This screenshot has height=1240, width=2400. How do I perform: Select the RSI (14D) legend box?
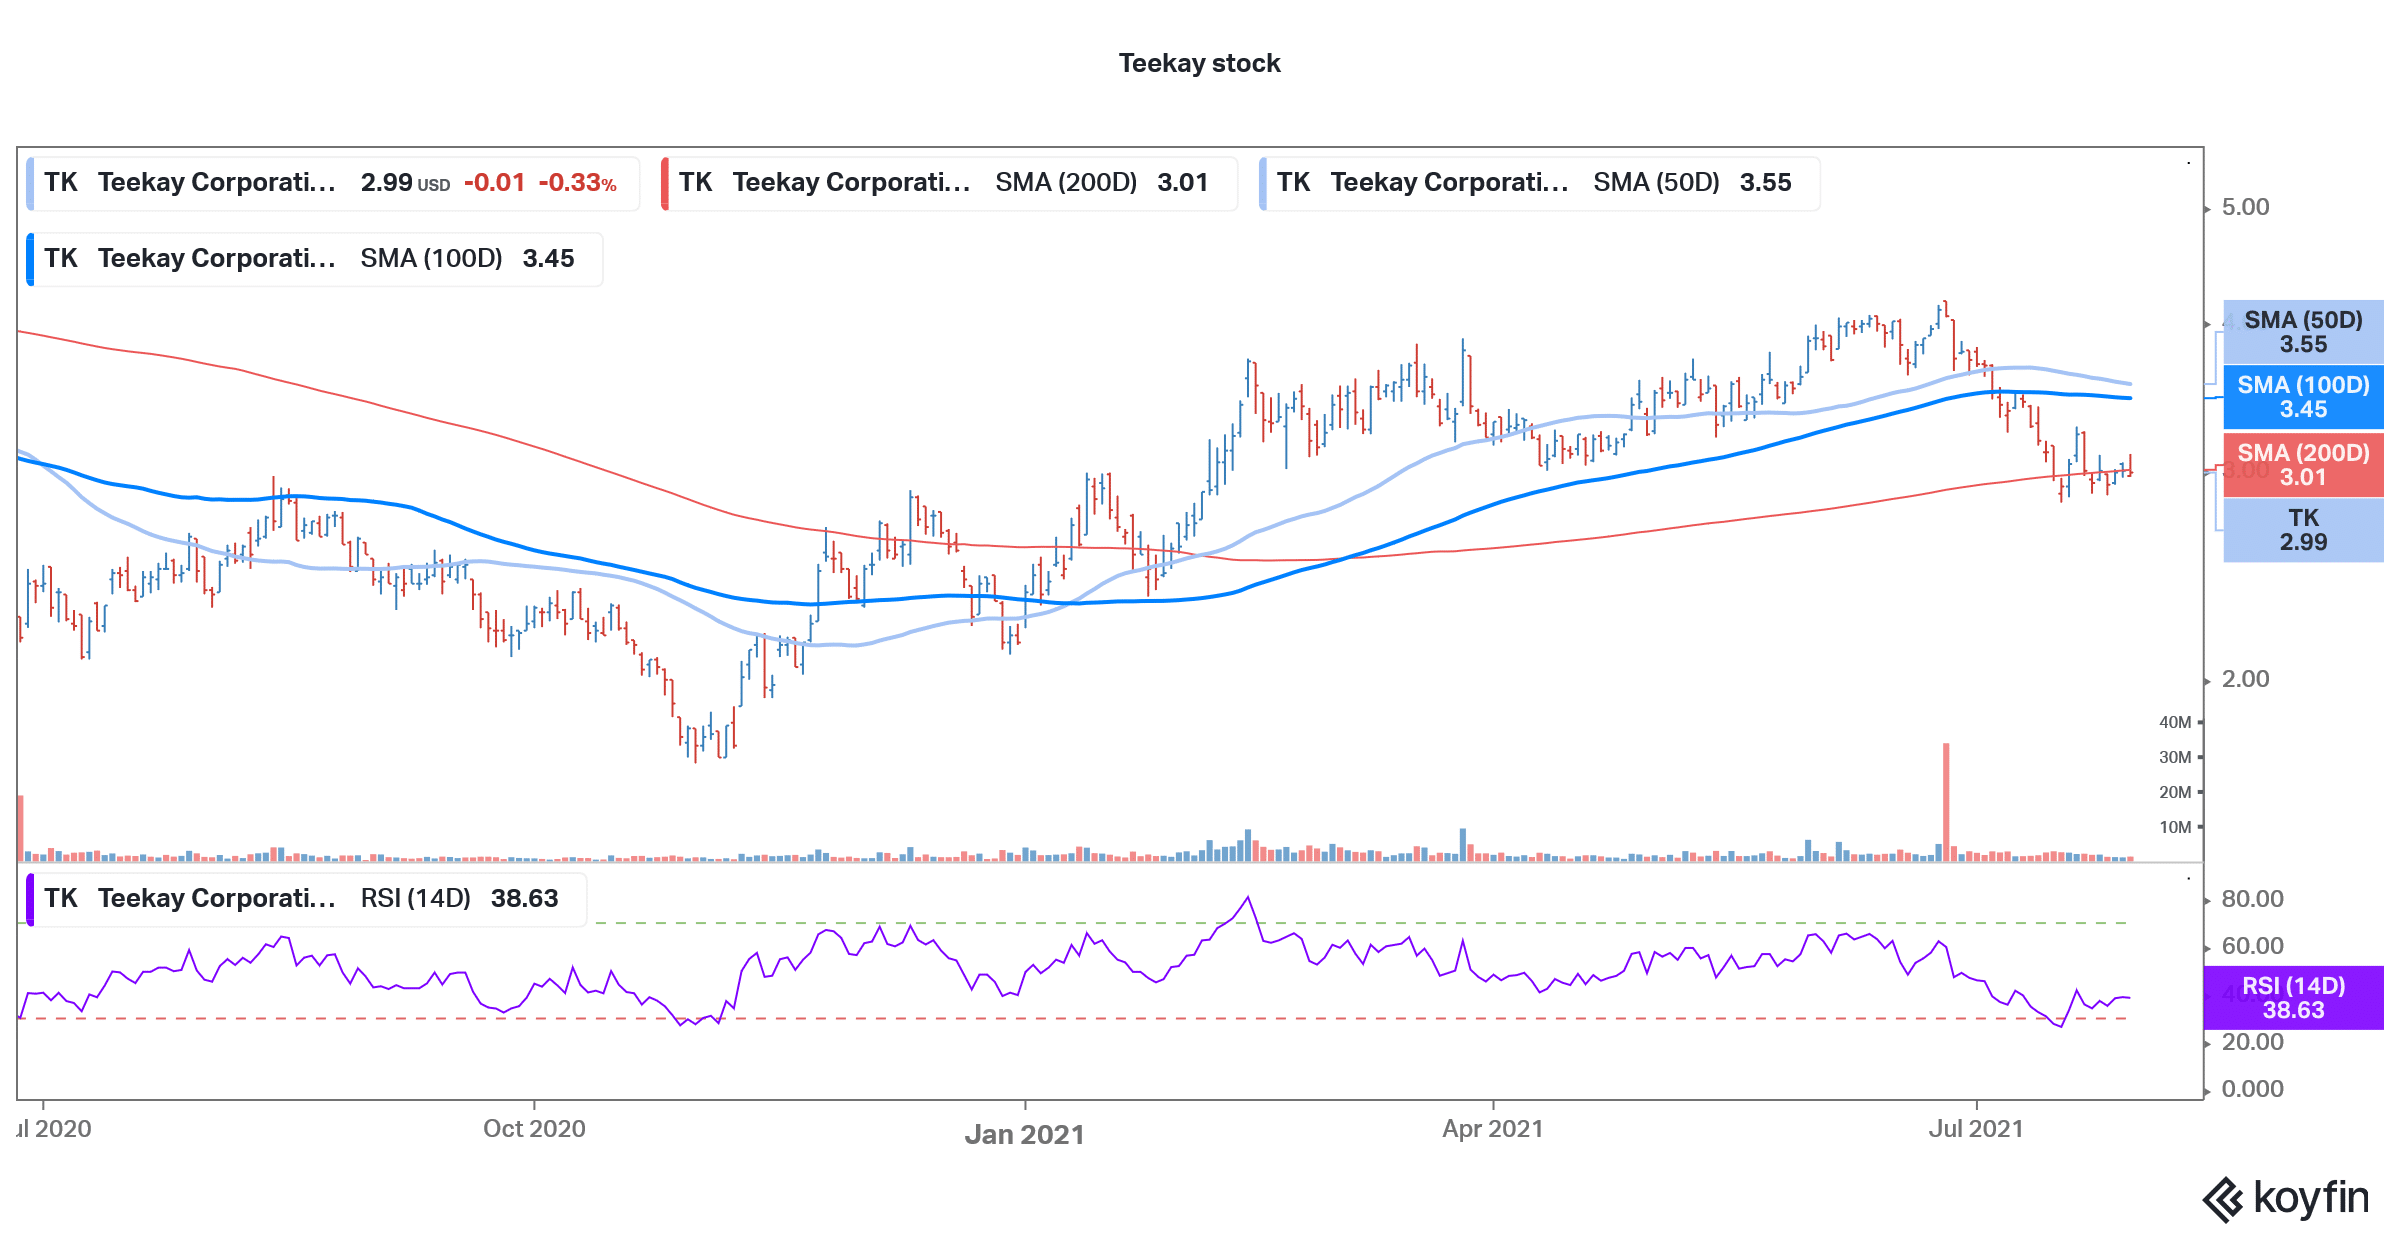click(306, 899)
